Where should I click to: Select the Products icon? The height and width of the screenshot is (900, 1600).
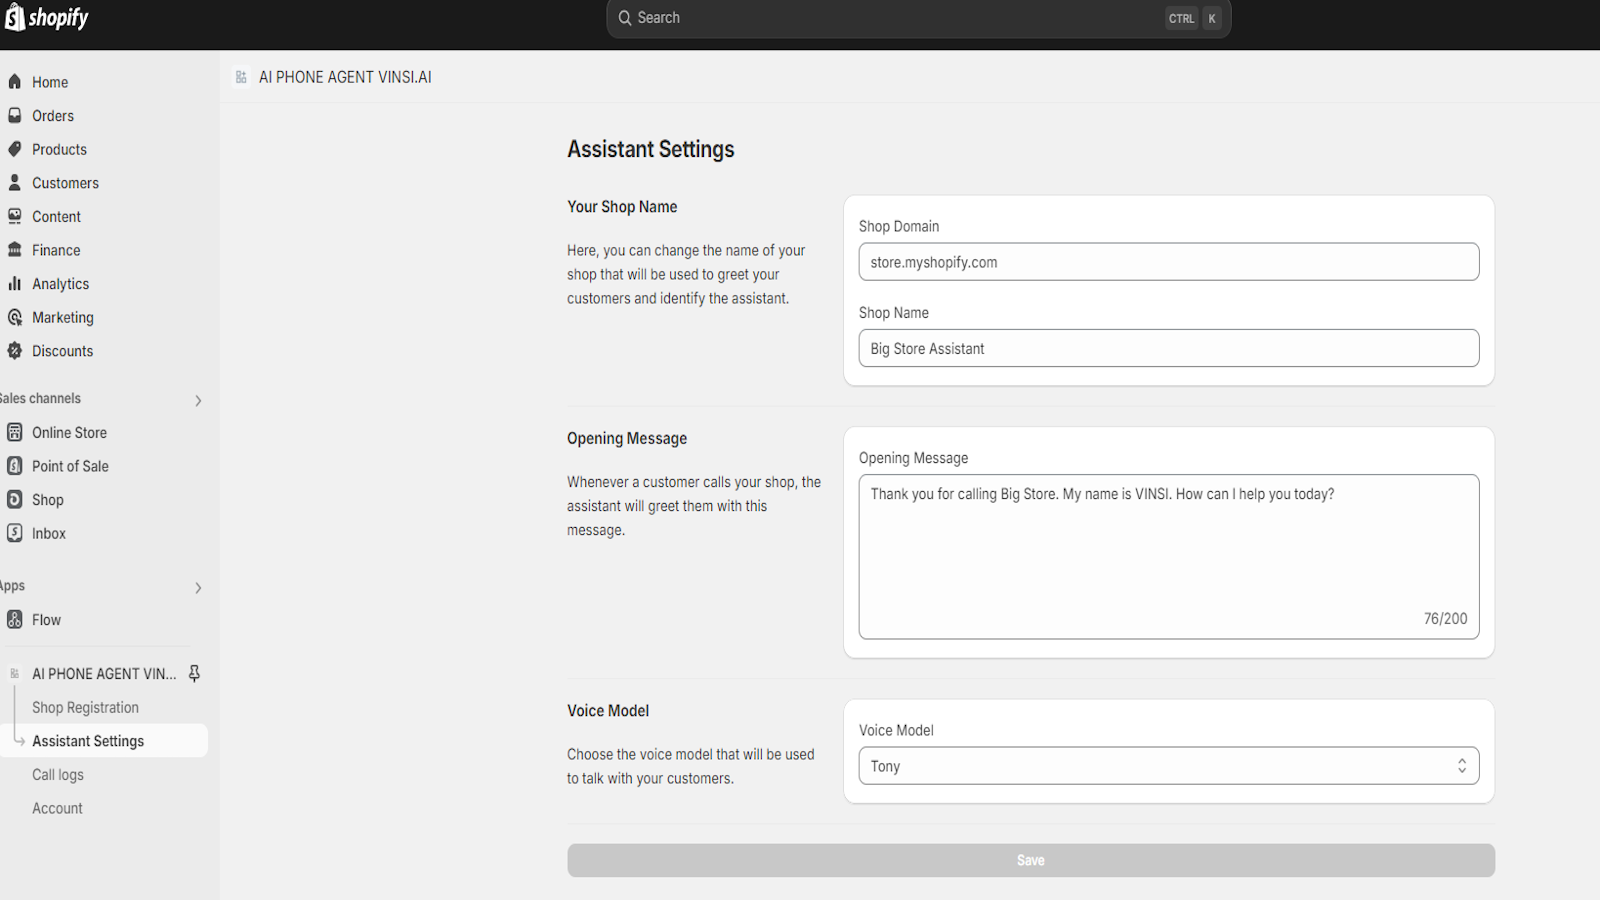pyautogui.click(x=14, y=149)
